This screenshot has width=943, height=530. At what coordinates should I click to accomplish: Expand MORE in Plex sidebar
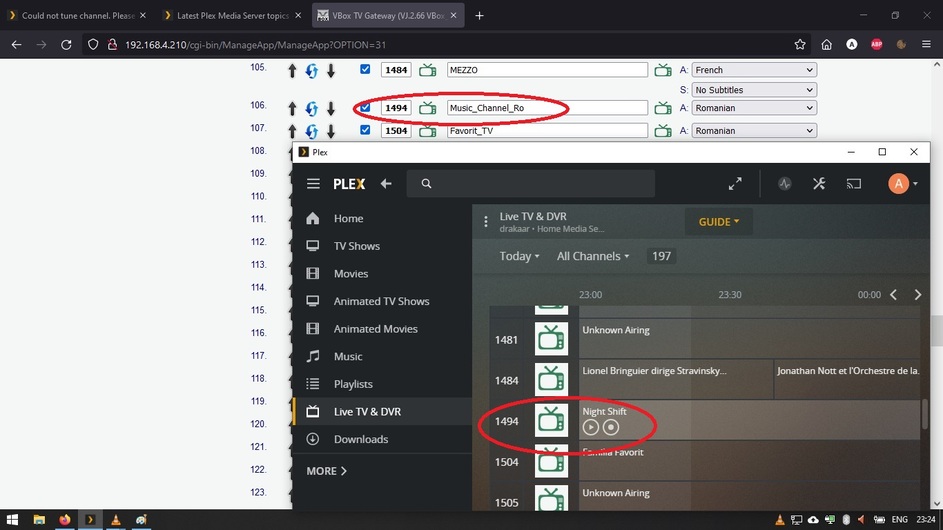[x=327, y=471]
